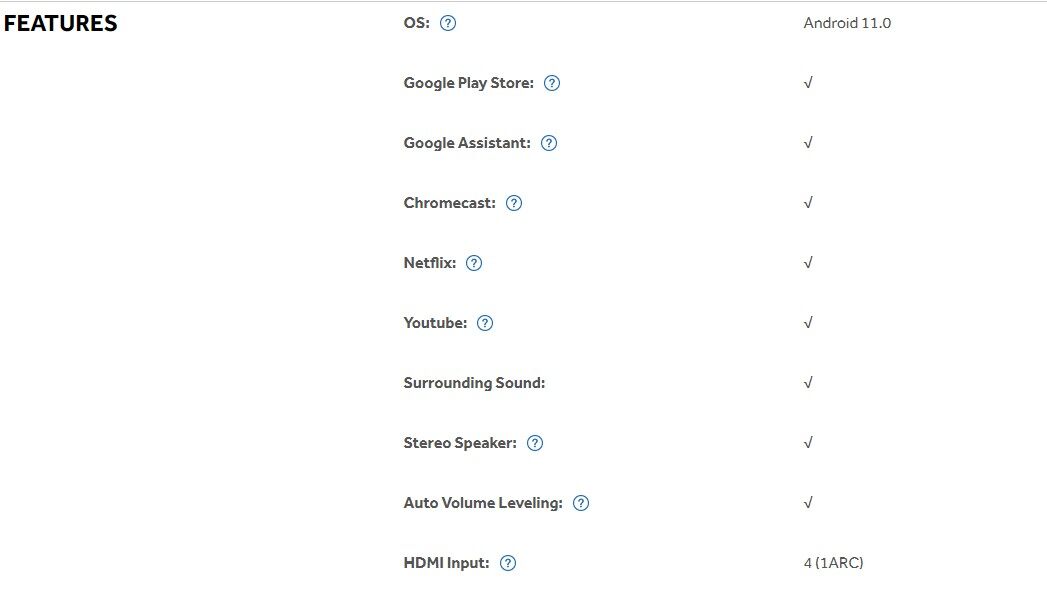Screen dimensions: 1047x596
Task: Click the help icon next to OS
Action: coord(448,23)
